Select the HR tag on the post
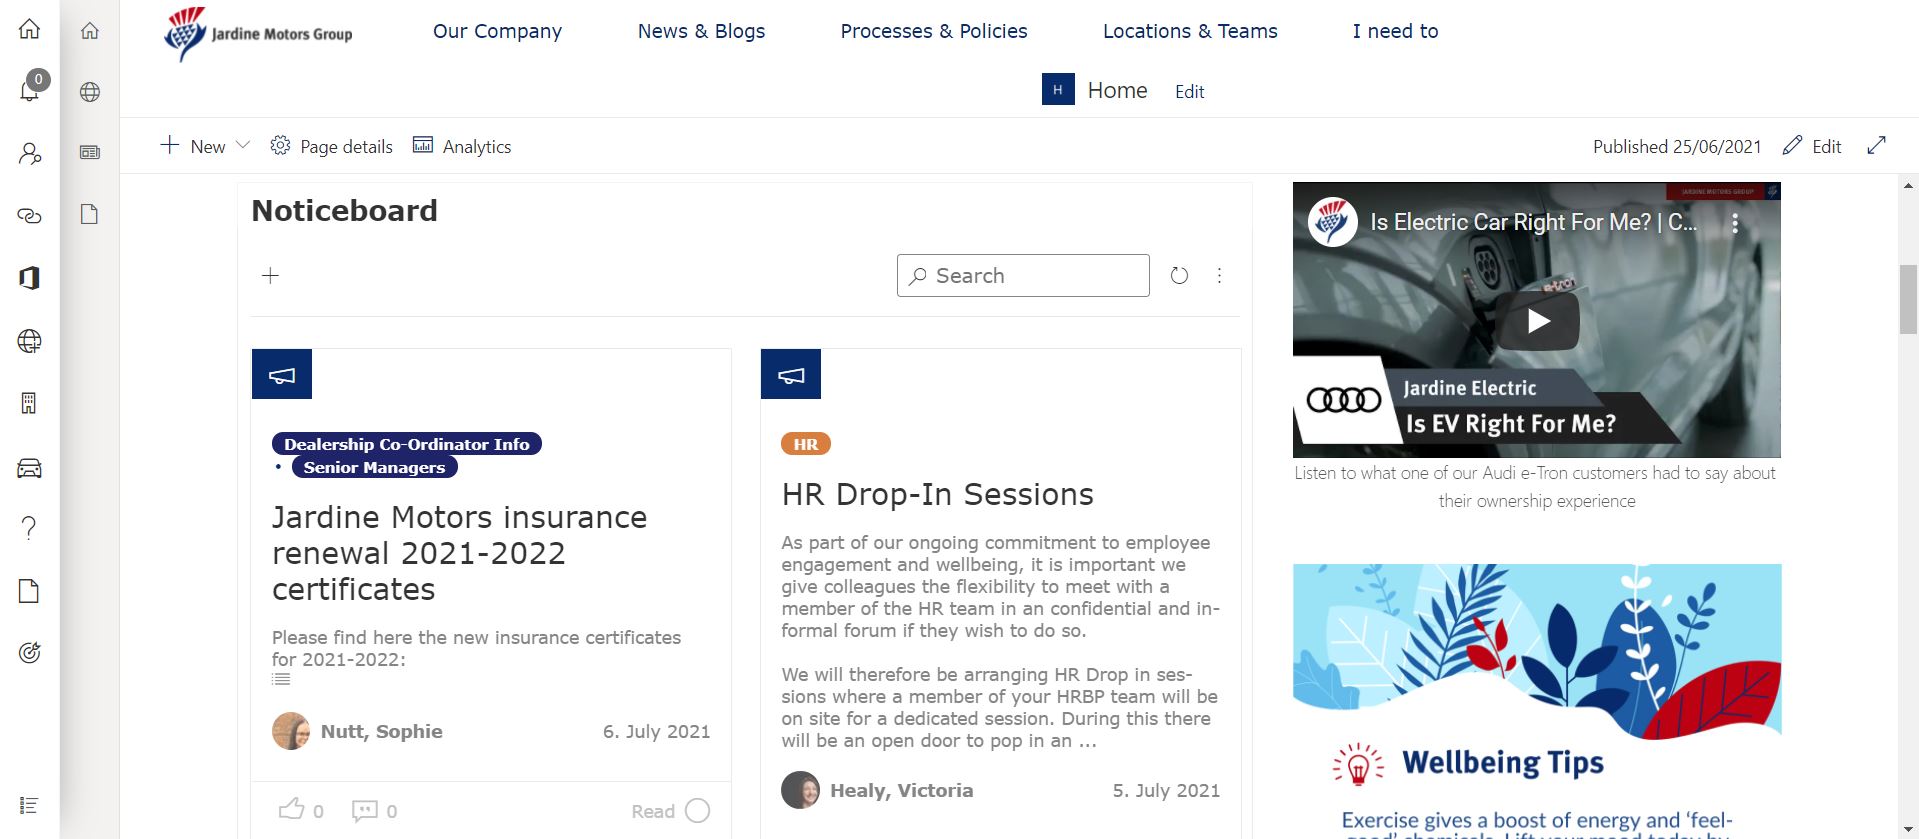 pos(805,444)
